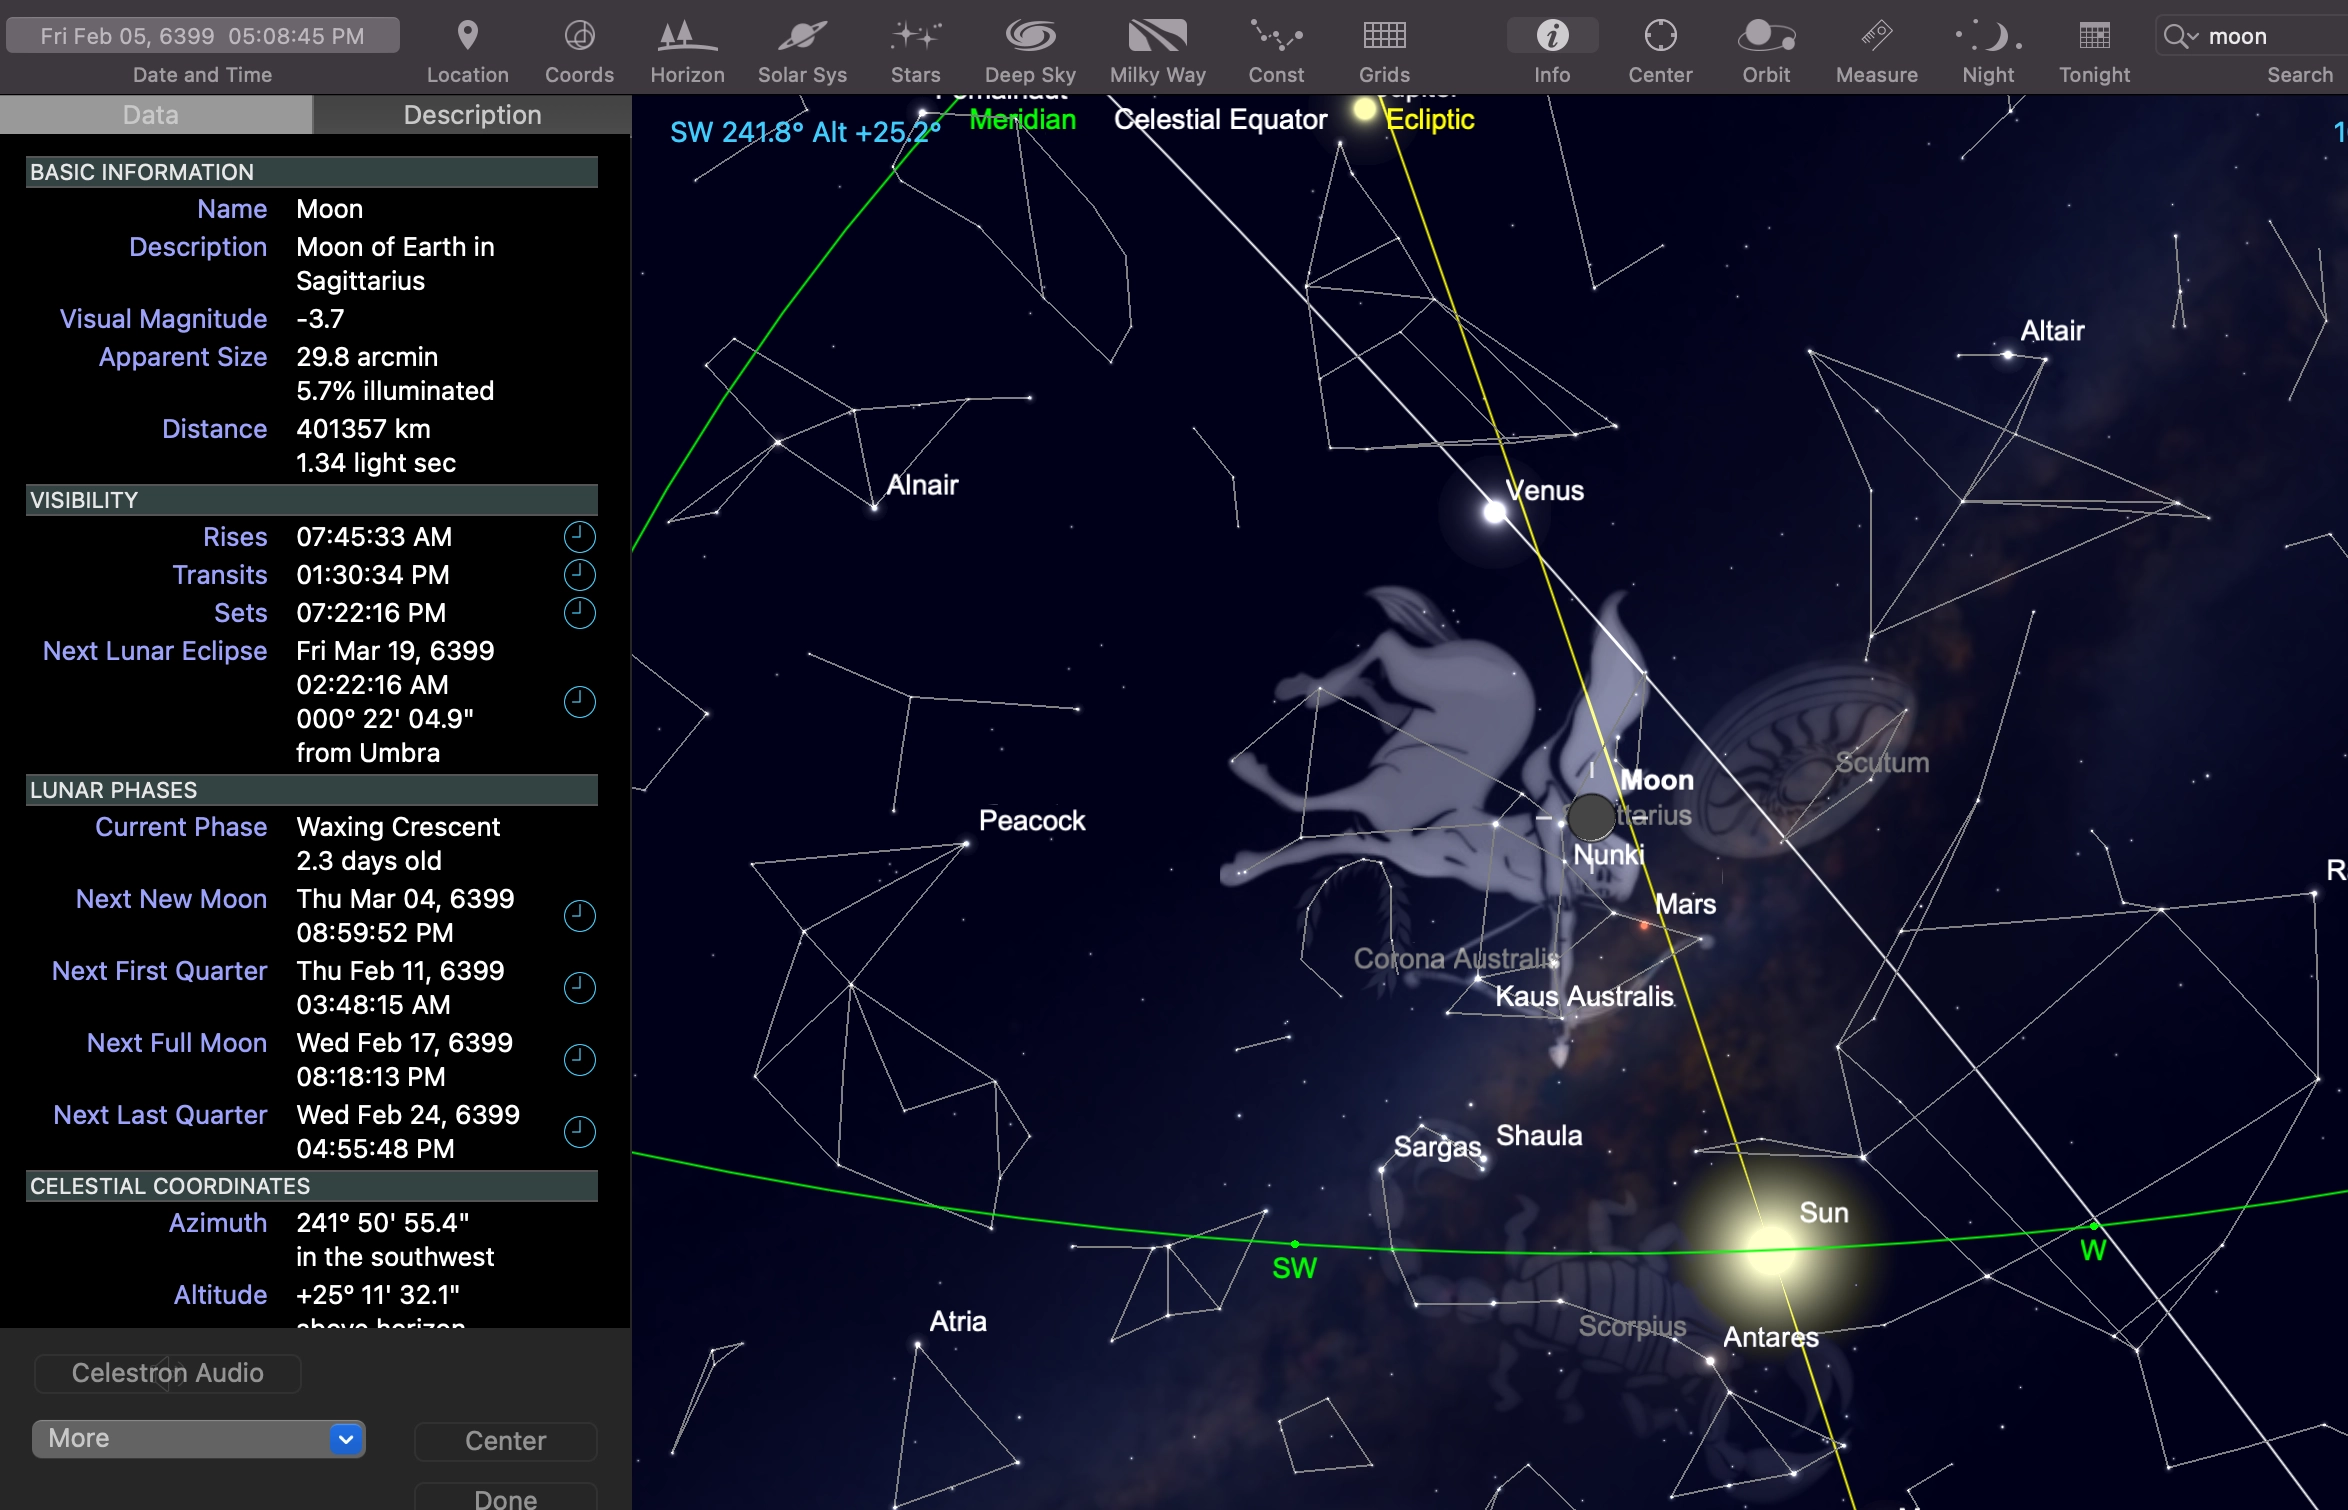Click the Const constellation lines icon
Image resolution: width=2348 pixels, height=1510 pixels.
pos(1276,37)
